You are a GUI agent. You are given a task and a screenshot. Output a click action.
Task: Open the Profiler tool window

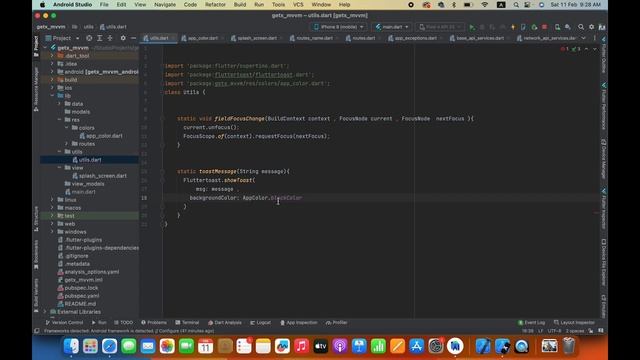[337, 322]
